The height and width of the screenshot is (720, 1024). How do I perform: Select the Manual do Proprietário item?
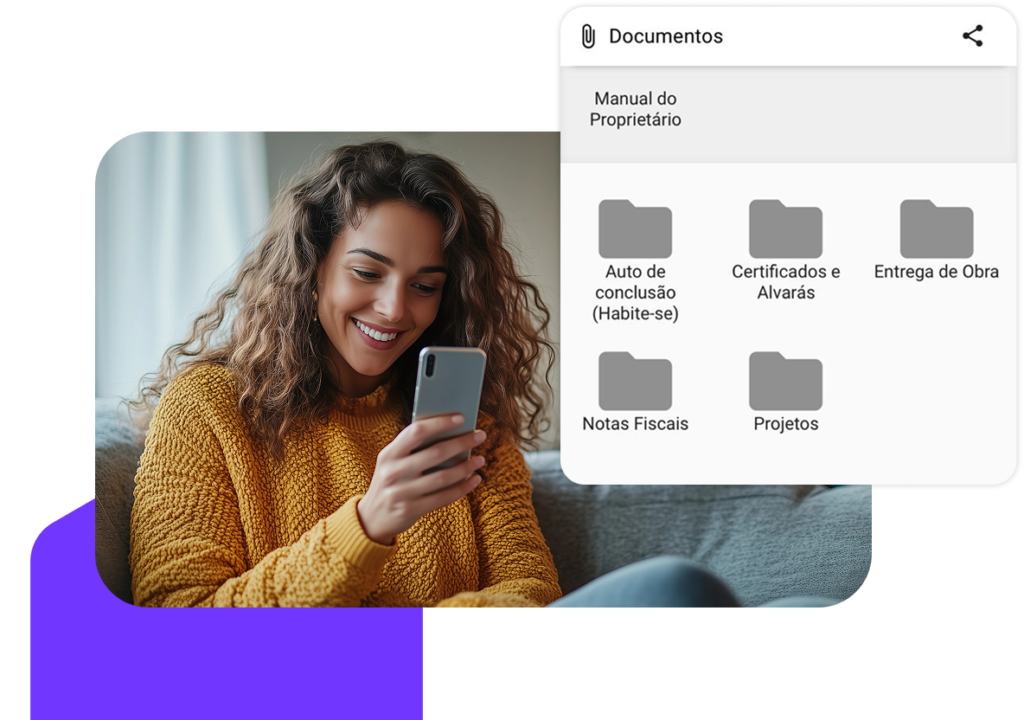click(x=635, y=109)
